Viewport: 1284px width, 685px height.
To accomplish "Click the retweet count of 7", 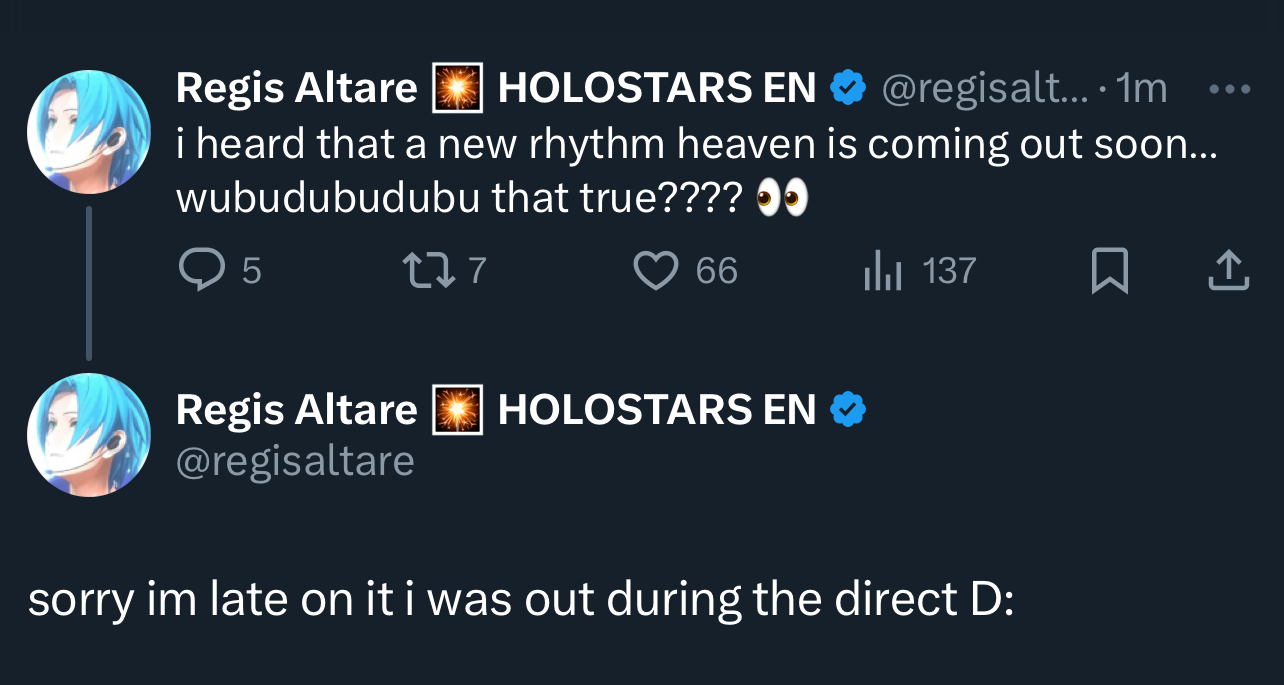I will pos(477,271).
